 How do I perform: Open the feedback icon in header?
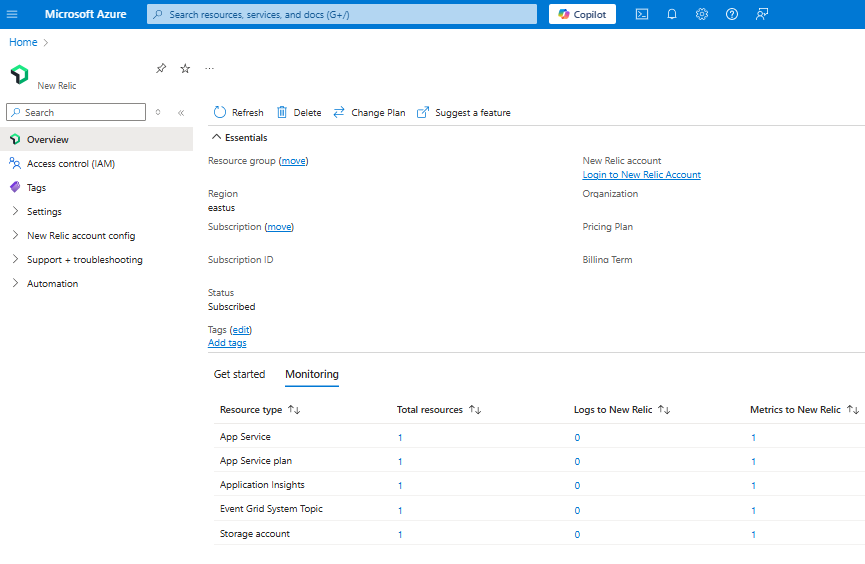pyautogui.click(x=762, y=14)
